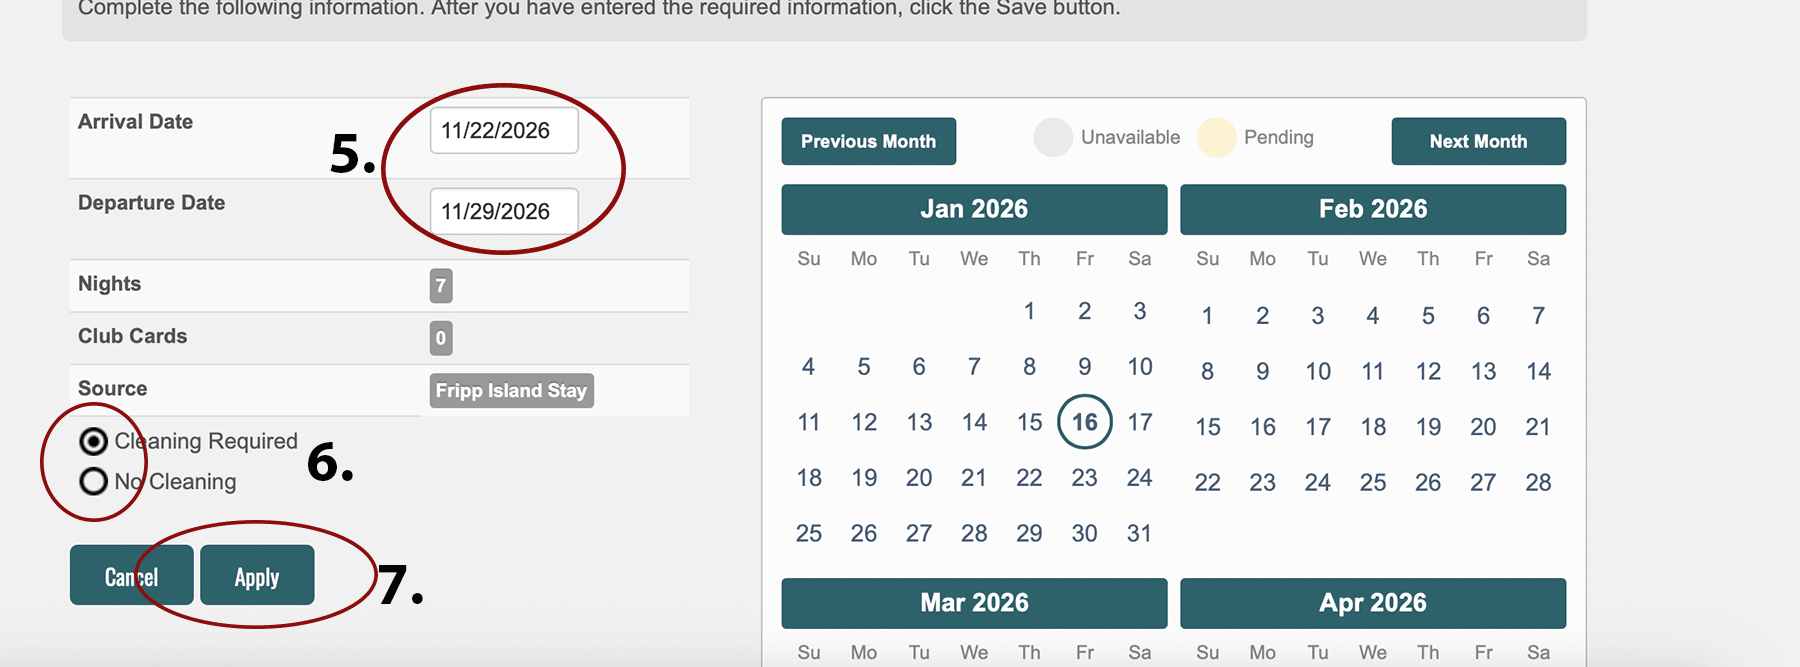
Task: Click the Nights count badge showing 7
Action: pos(441,286)
